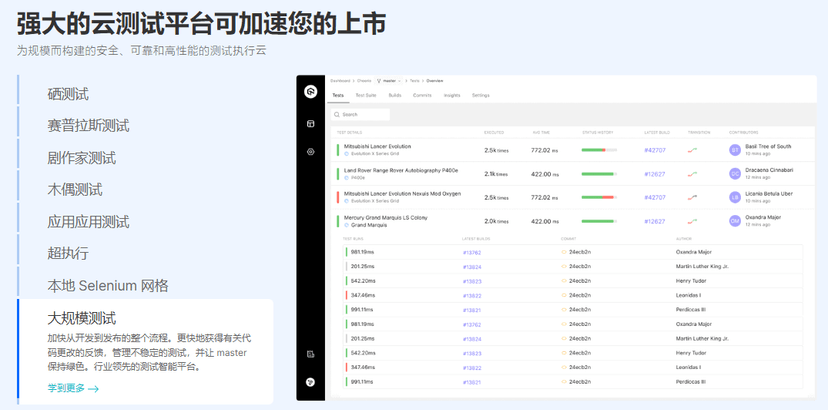Viewport: 828px width, 410px height.
Task: Expand the 超执行 list item
Action: tap(68, 254)
